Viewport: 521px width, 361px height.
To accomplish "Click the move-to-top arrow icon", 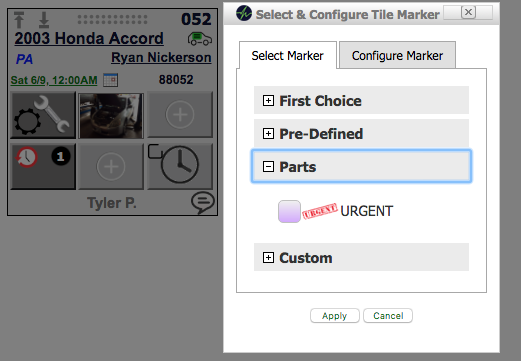I will tap(19, 20).
